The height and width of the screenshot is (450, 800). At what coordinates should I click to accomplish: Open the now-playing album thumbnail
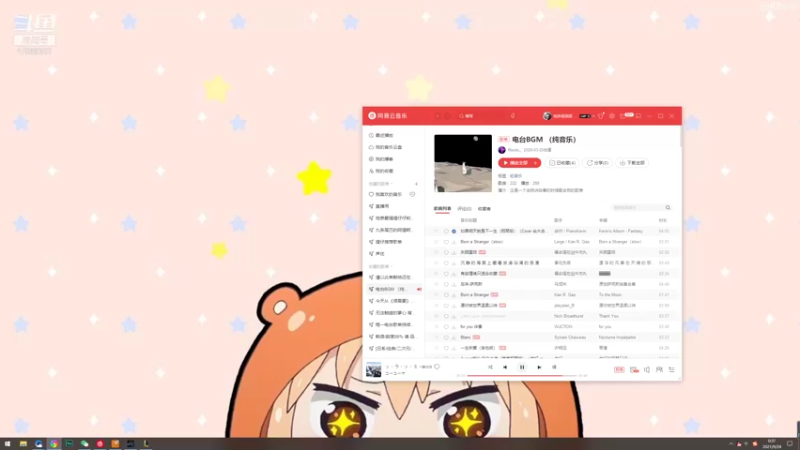point(373,369)
